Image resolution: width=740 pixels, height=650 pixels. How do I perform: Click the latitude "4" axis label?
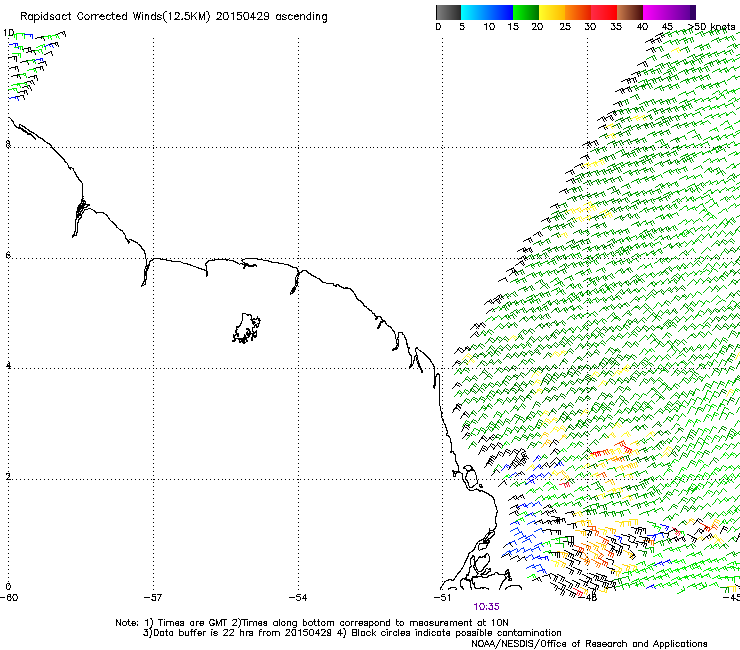tap(8, 366)
